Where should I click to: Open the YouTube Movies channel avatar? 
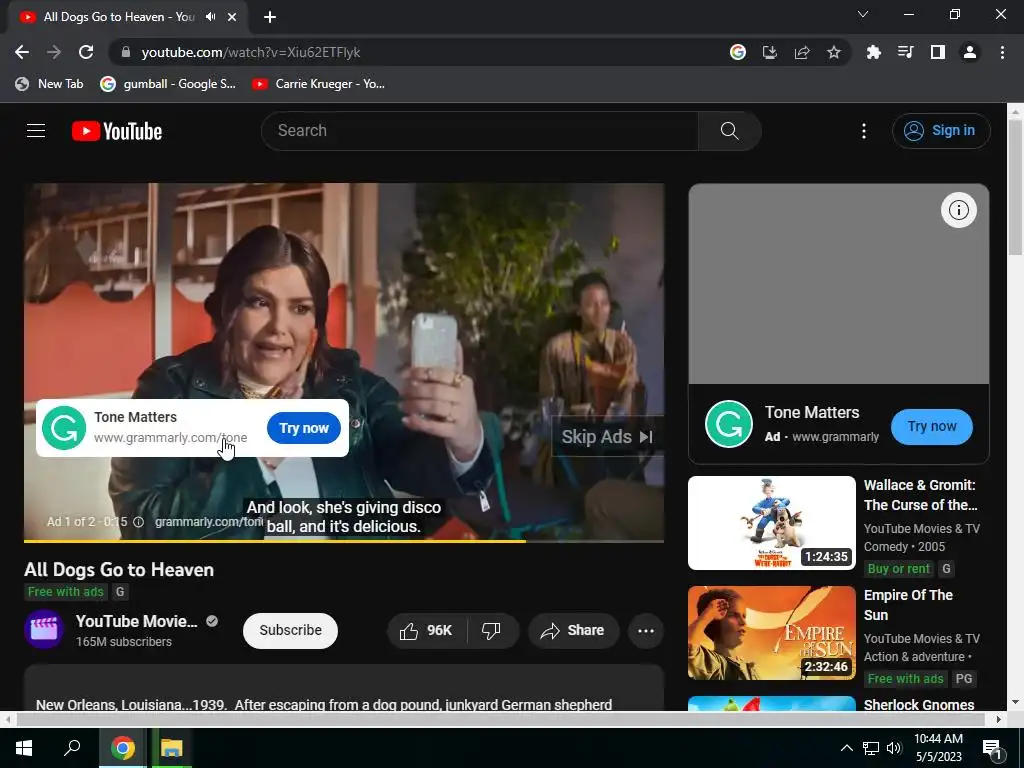pos(44,630)
